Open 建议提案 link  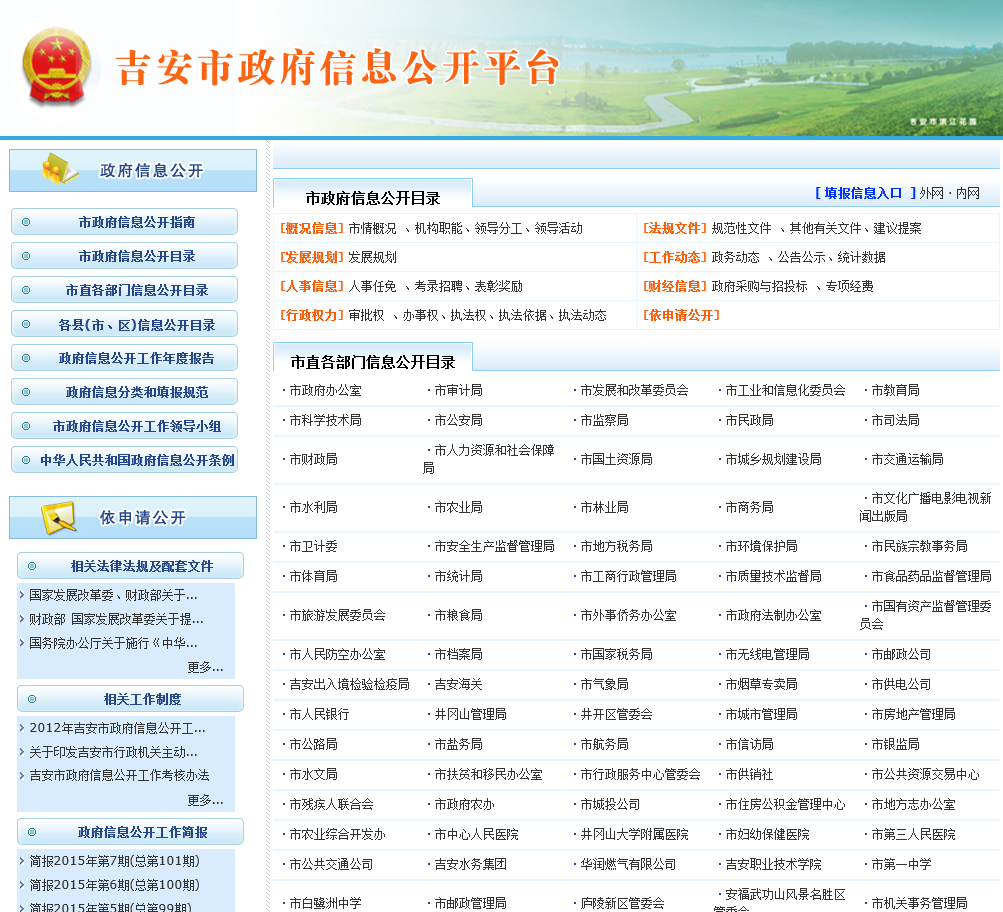(897, 228)
